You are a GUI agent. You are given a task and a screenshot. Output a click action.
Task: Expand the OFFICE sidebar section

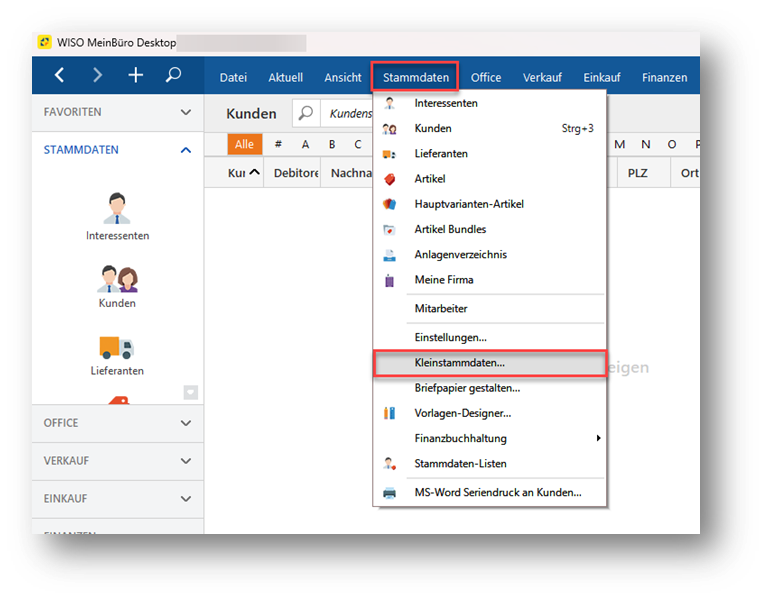pos(185,423)
